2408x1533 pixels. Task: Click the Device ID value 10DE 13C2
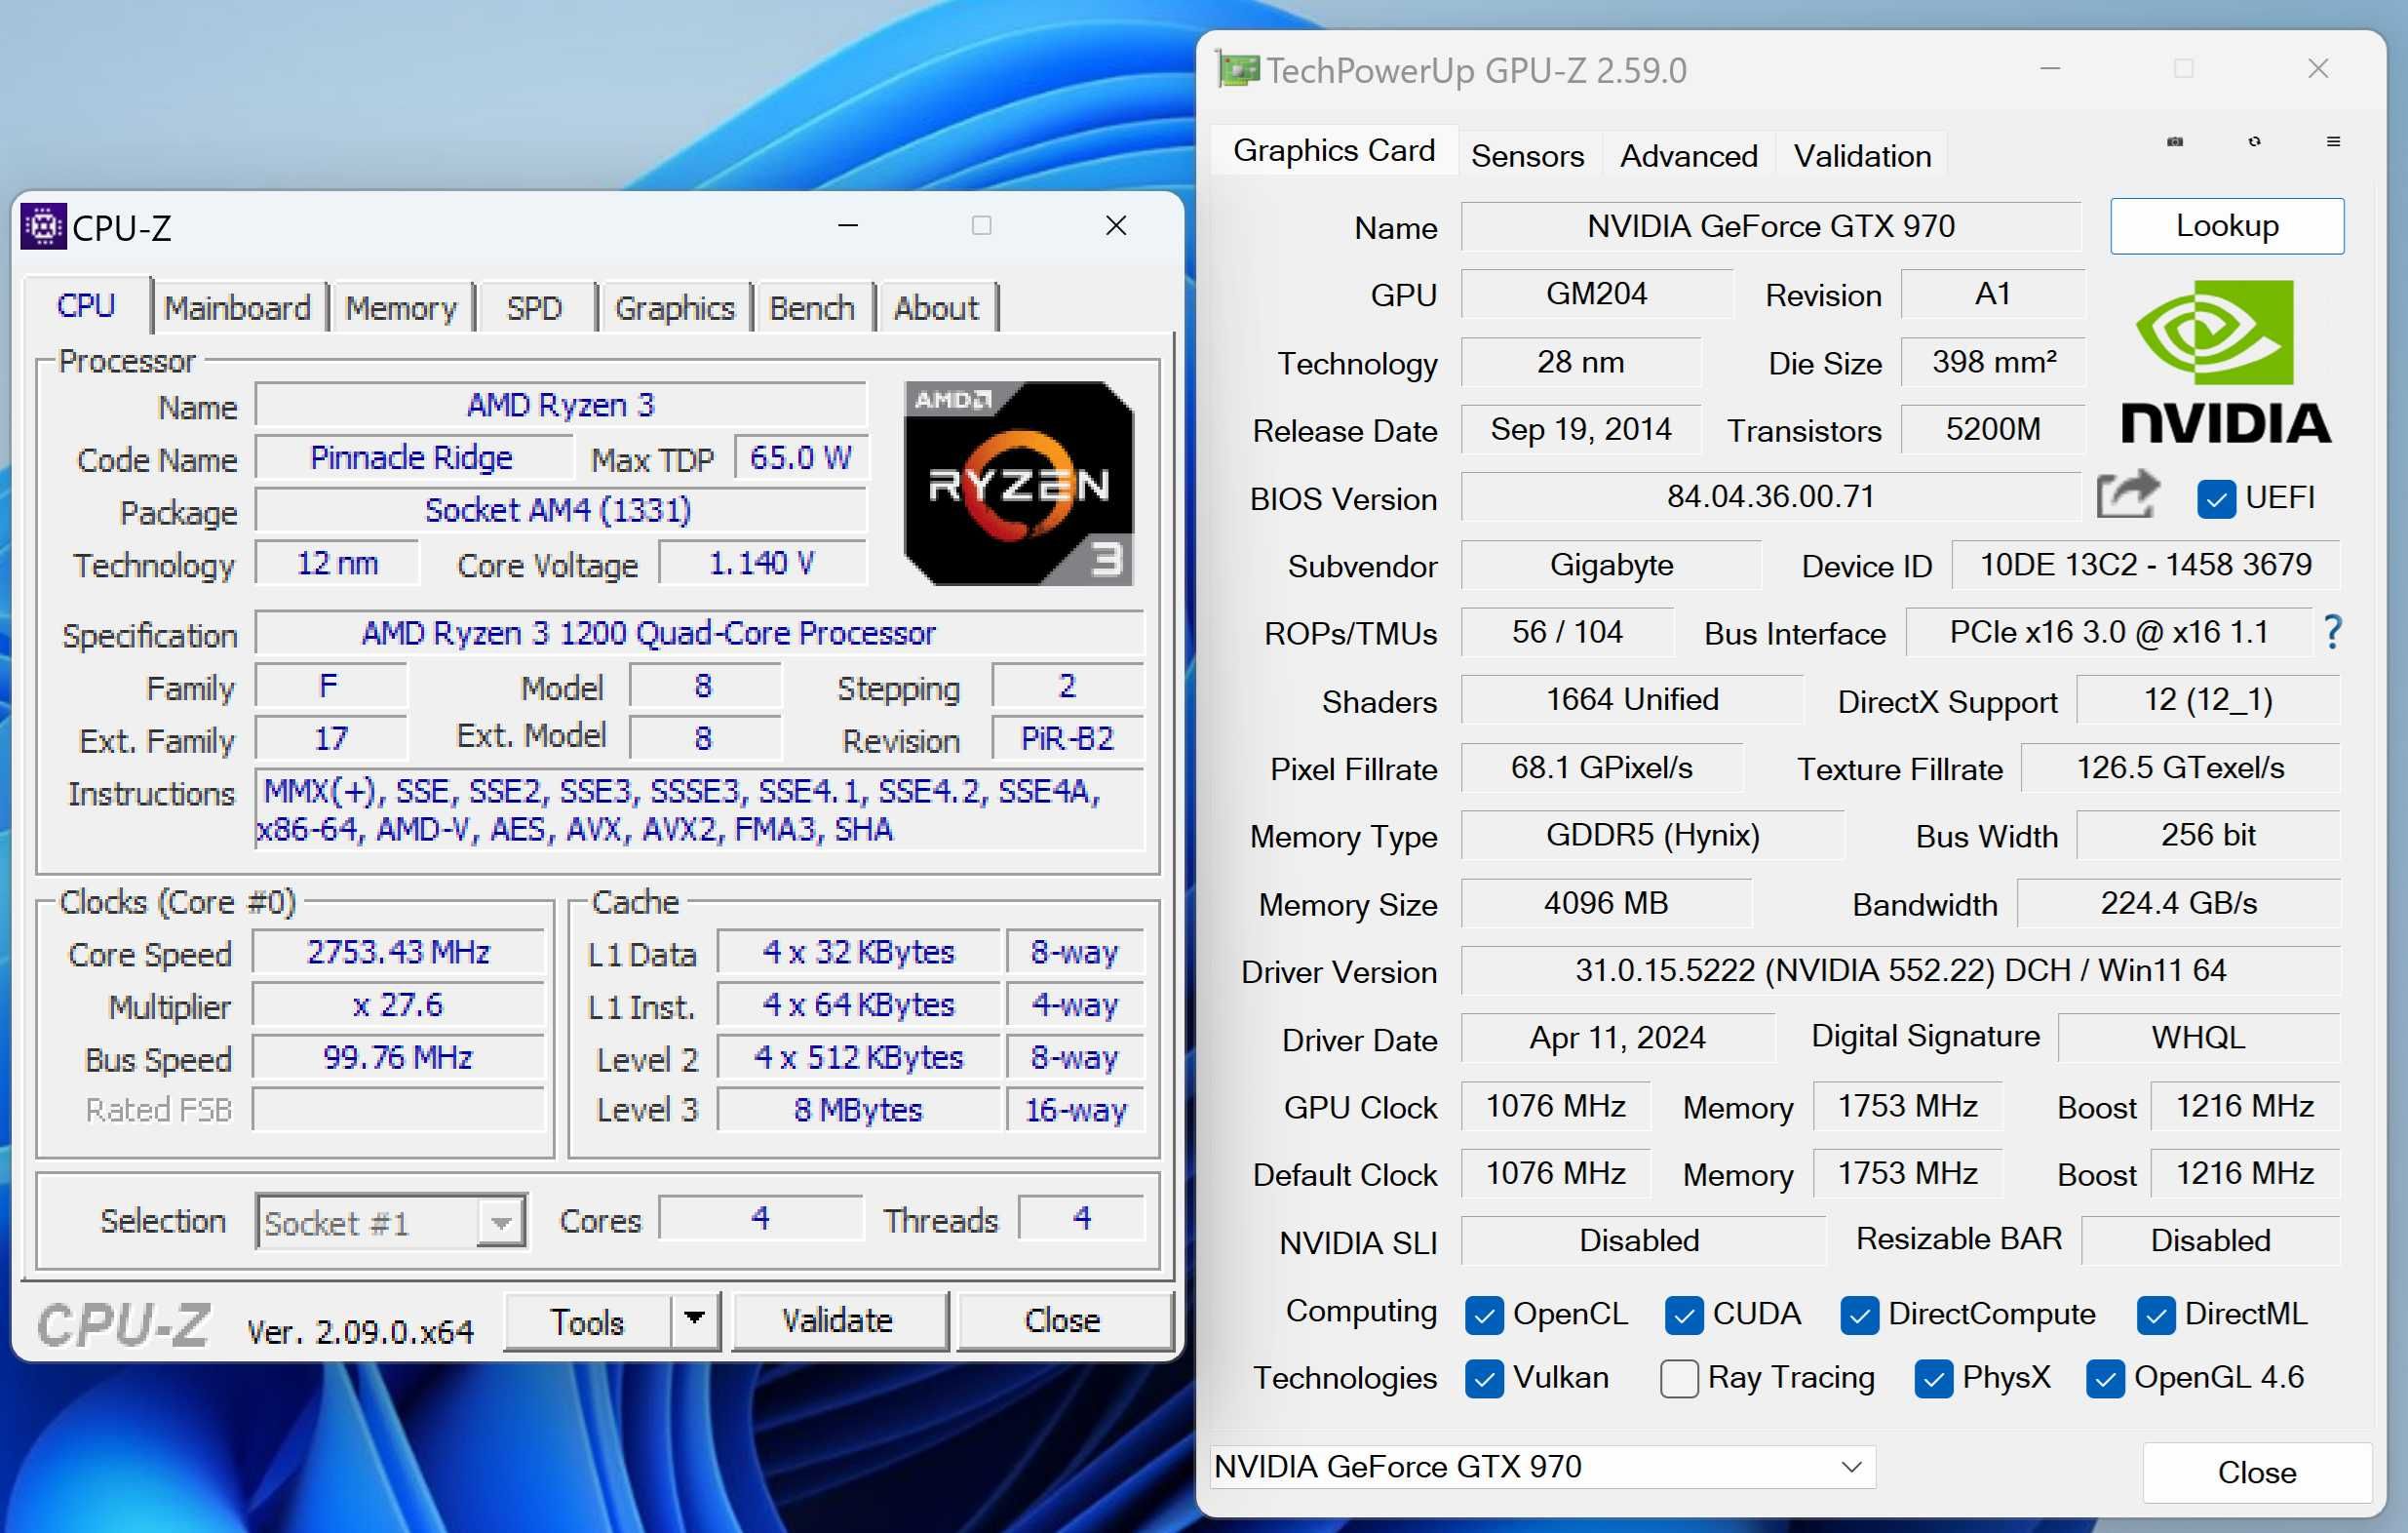[x=2145, y=564]
